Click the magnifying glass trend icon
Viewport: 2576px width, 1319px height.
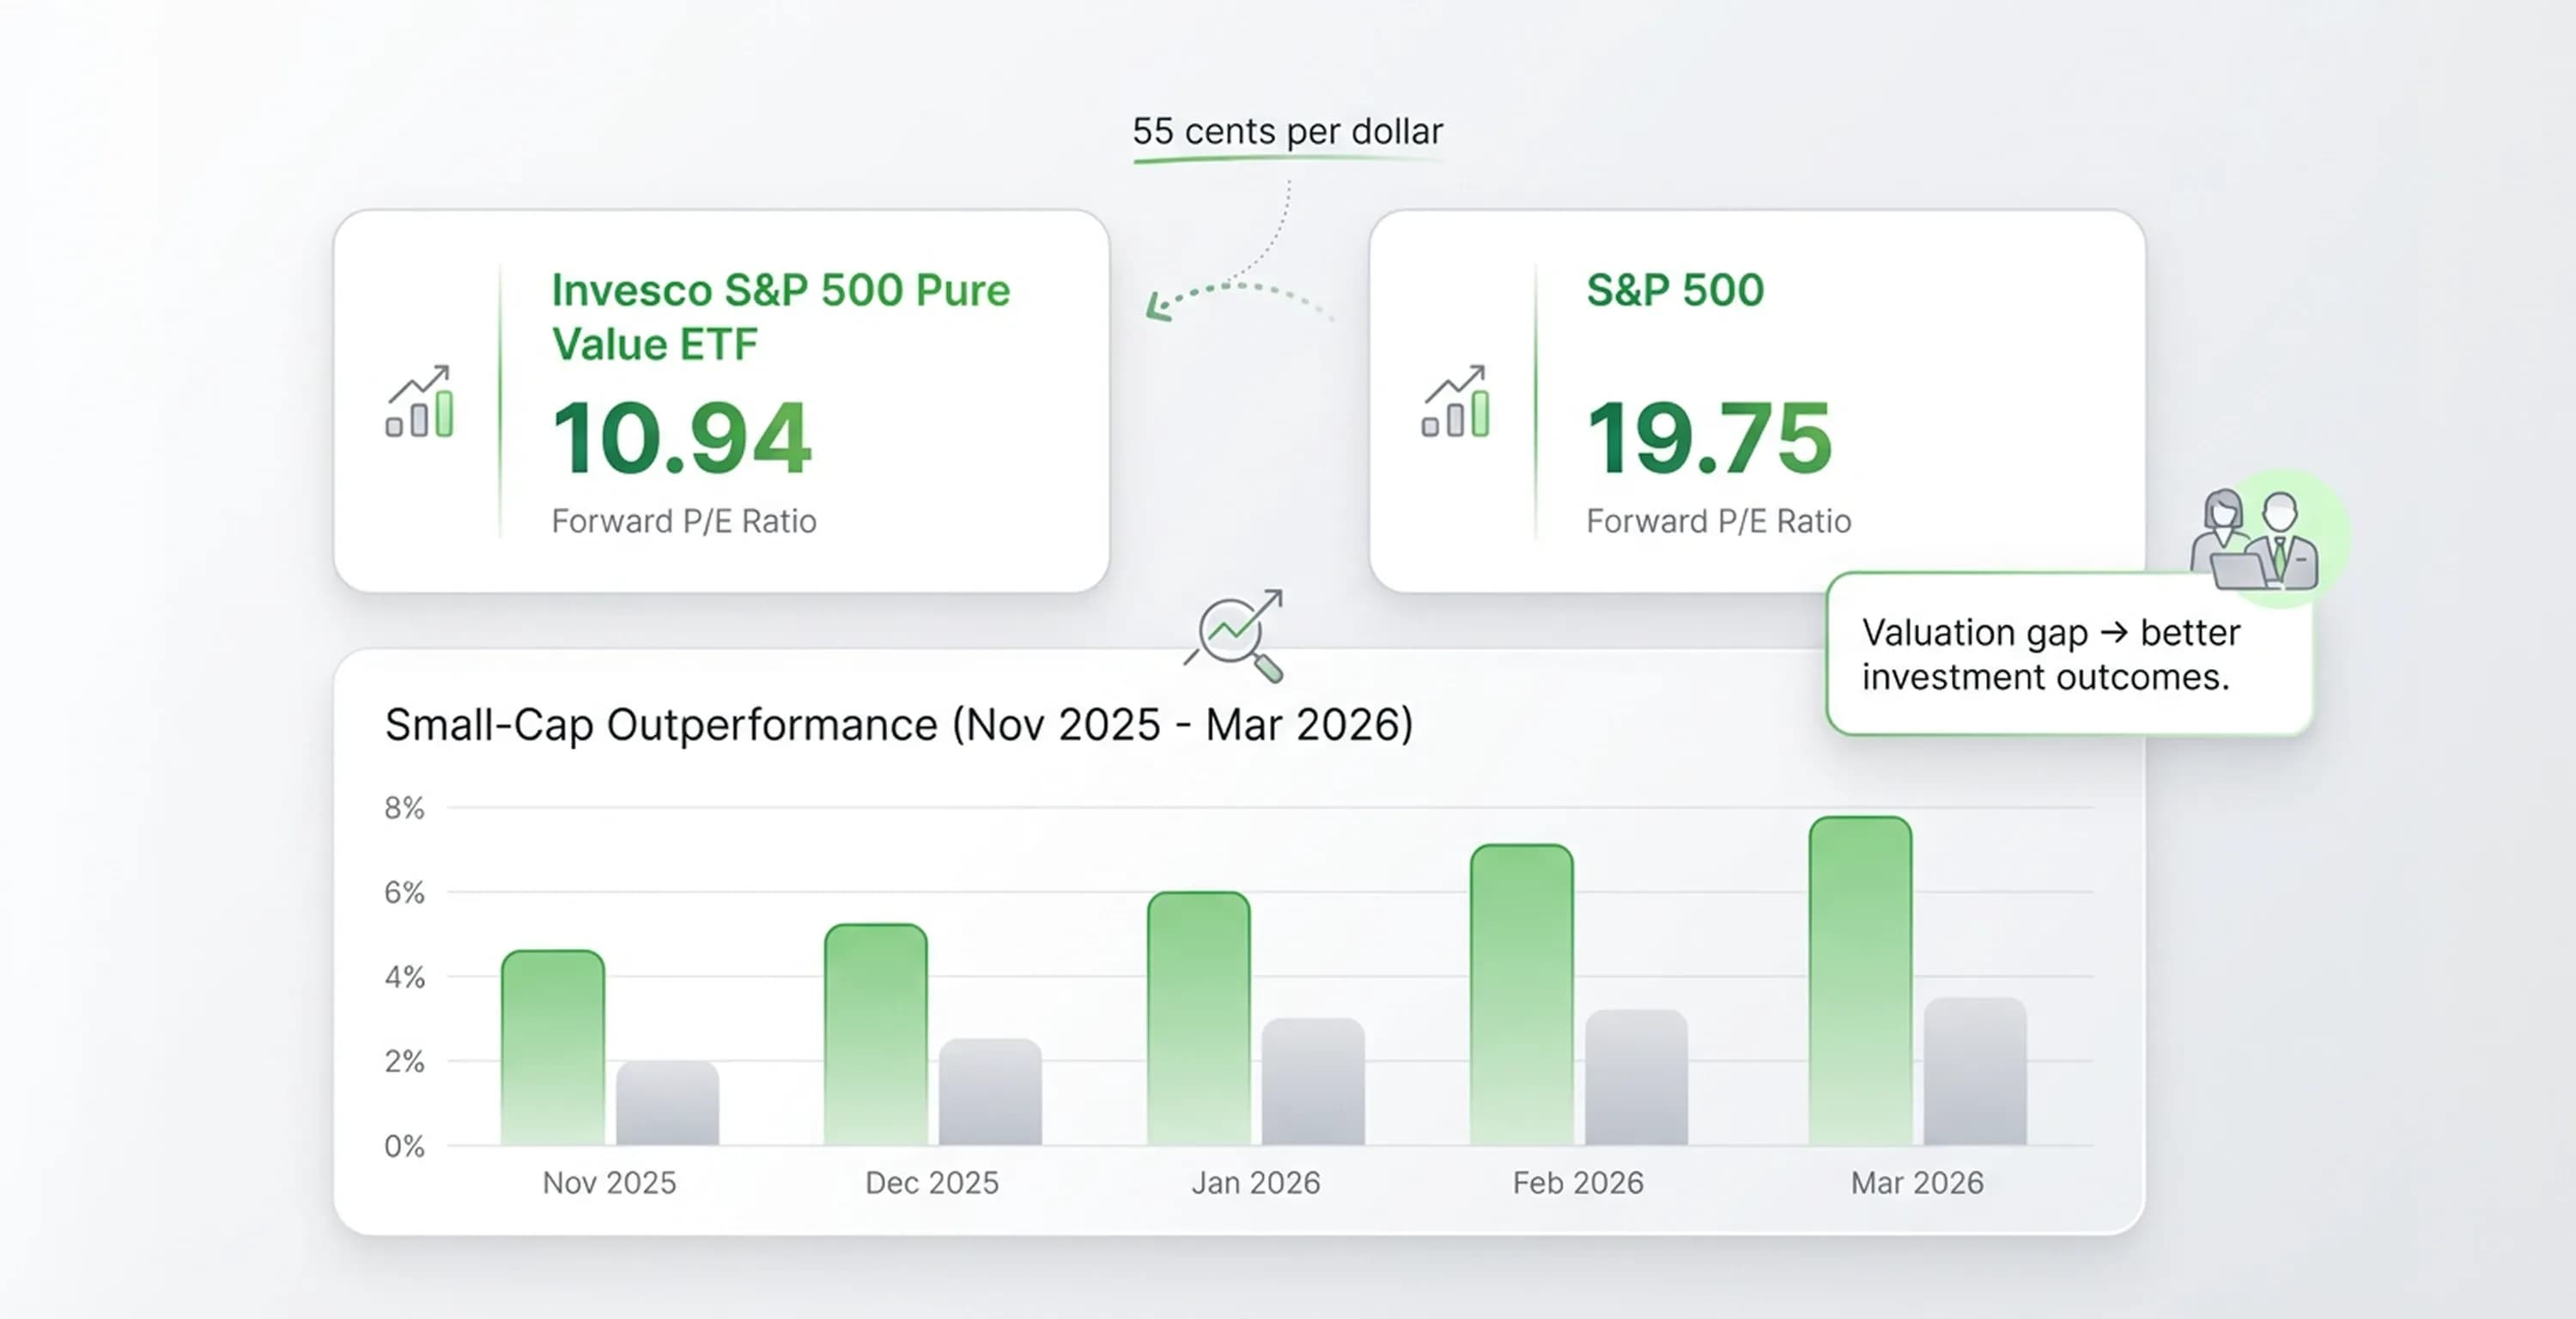coord(1235,636)
